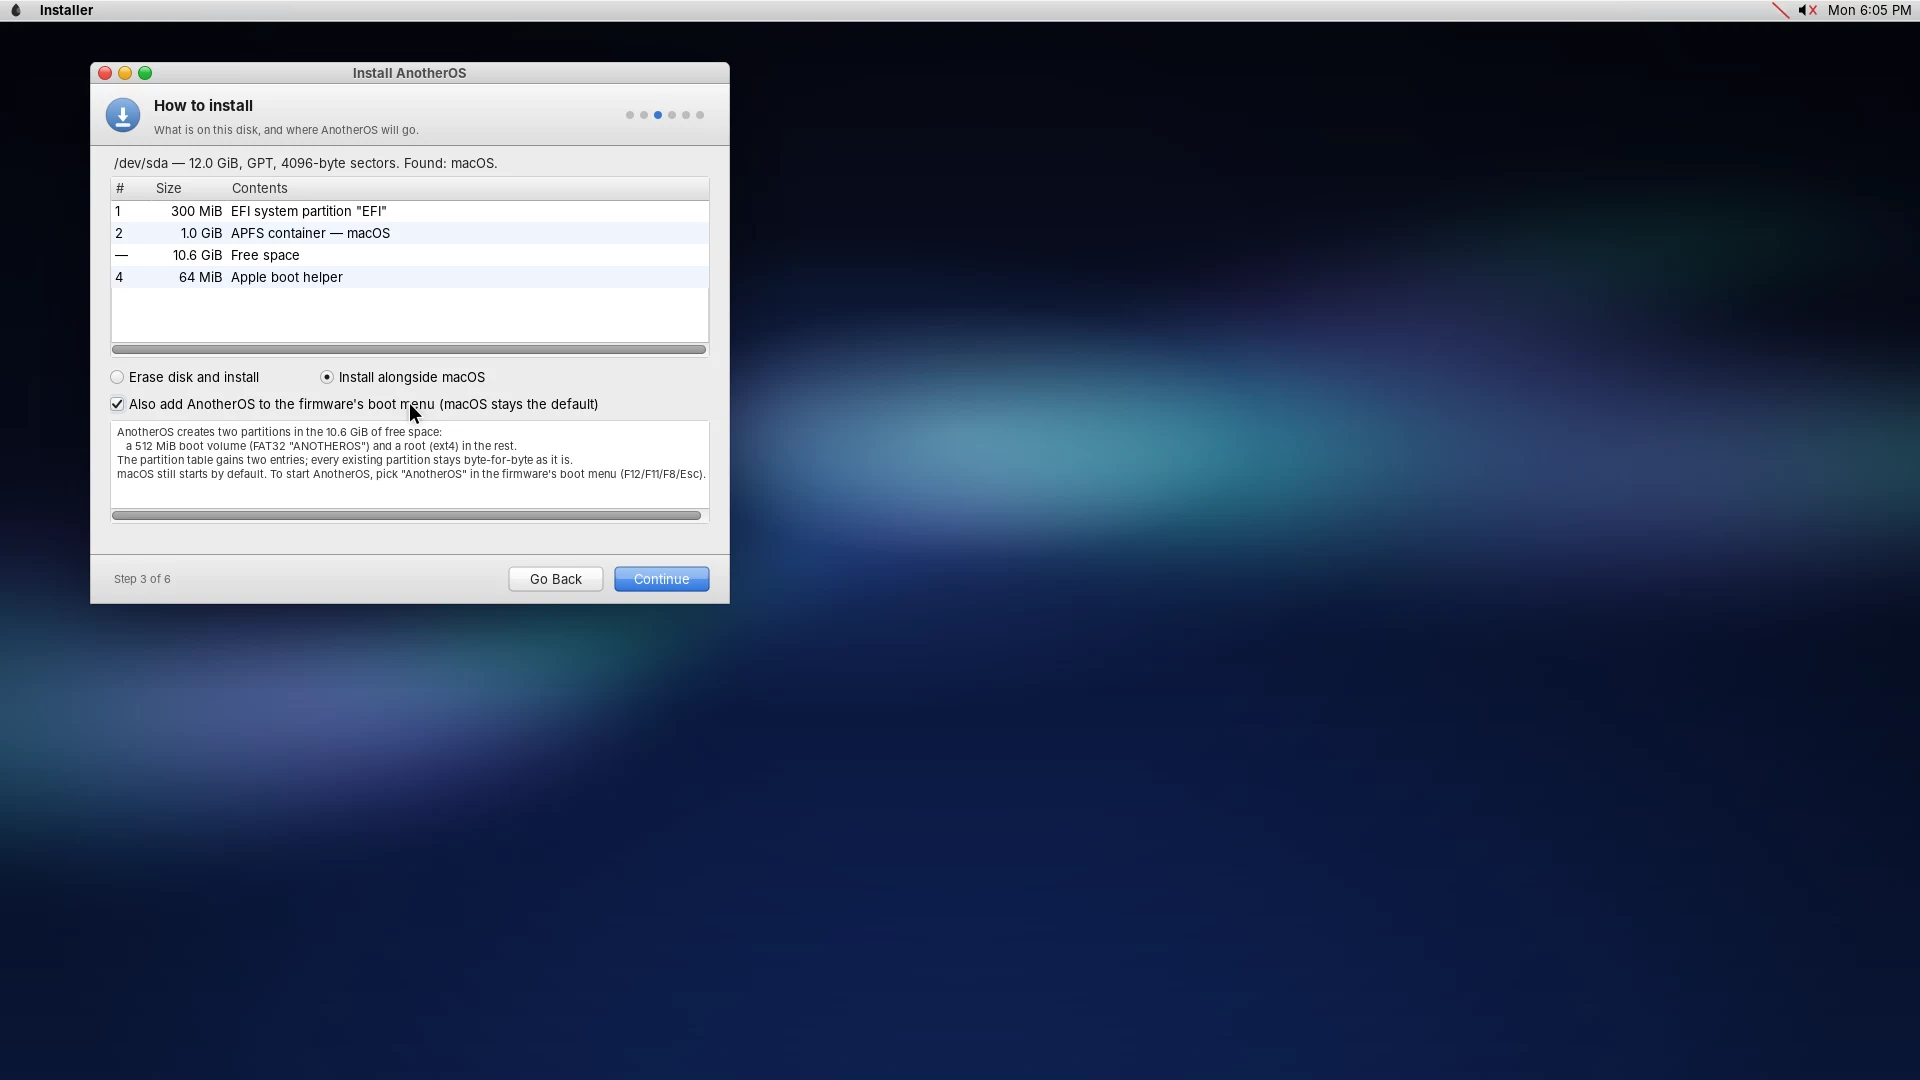
Task: Select the EFI system partition "EFI" row
Action: [x=410, y=211]
